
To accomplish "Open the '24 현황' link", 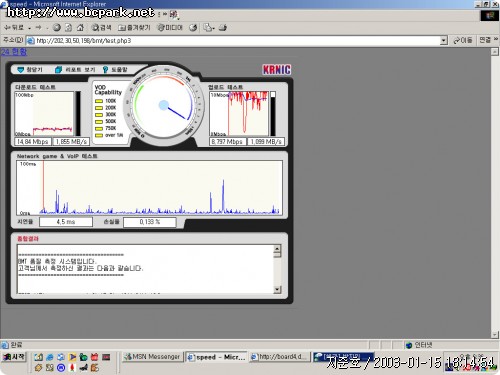I will [14, 52].
